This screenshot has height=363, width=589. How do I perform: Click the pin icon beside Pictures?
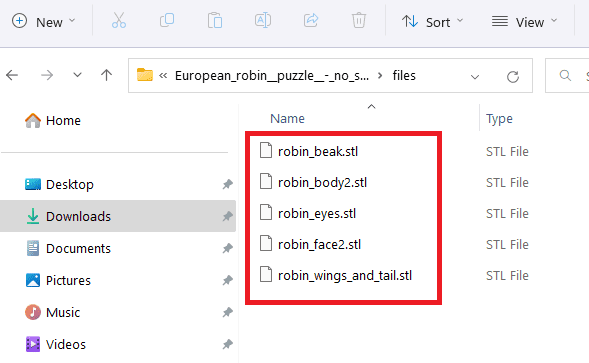coord(227,280)
